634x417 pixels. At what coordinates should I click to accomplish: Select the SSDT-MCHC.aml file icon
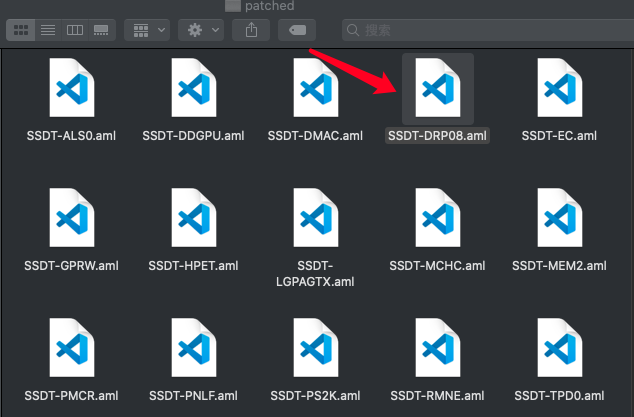(438, 218)
